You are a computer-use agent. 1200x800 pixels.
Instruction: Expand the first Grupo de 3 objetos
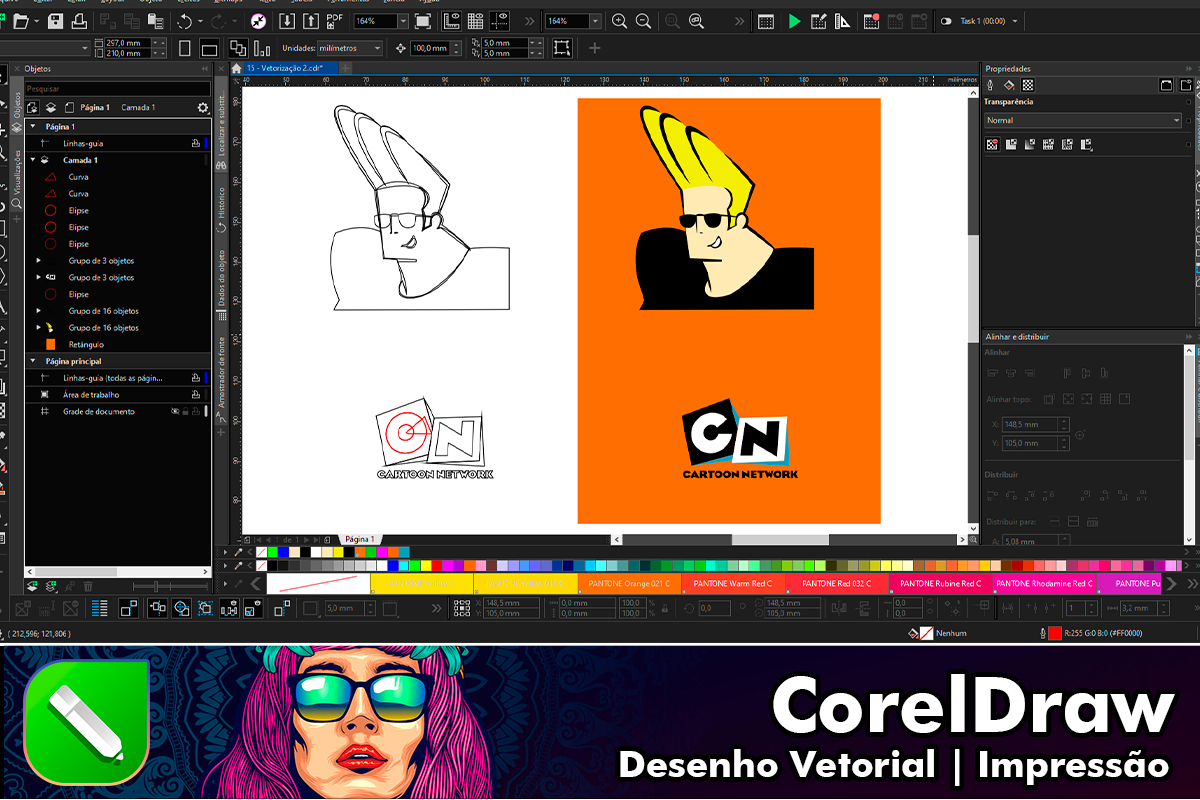coord(39,261)
